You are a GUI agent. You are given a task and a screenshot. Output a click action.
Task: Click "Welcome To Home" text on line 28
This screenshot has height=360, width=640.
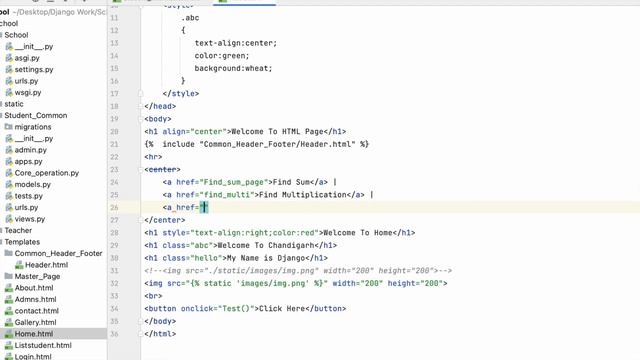[358, 233]
